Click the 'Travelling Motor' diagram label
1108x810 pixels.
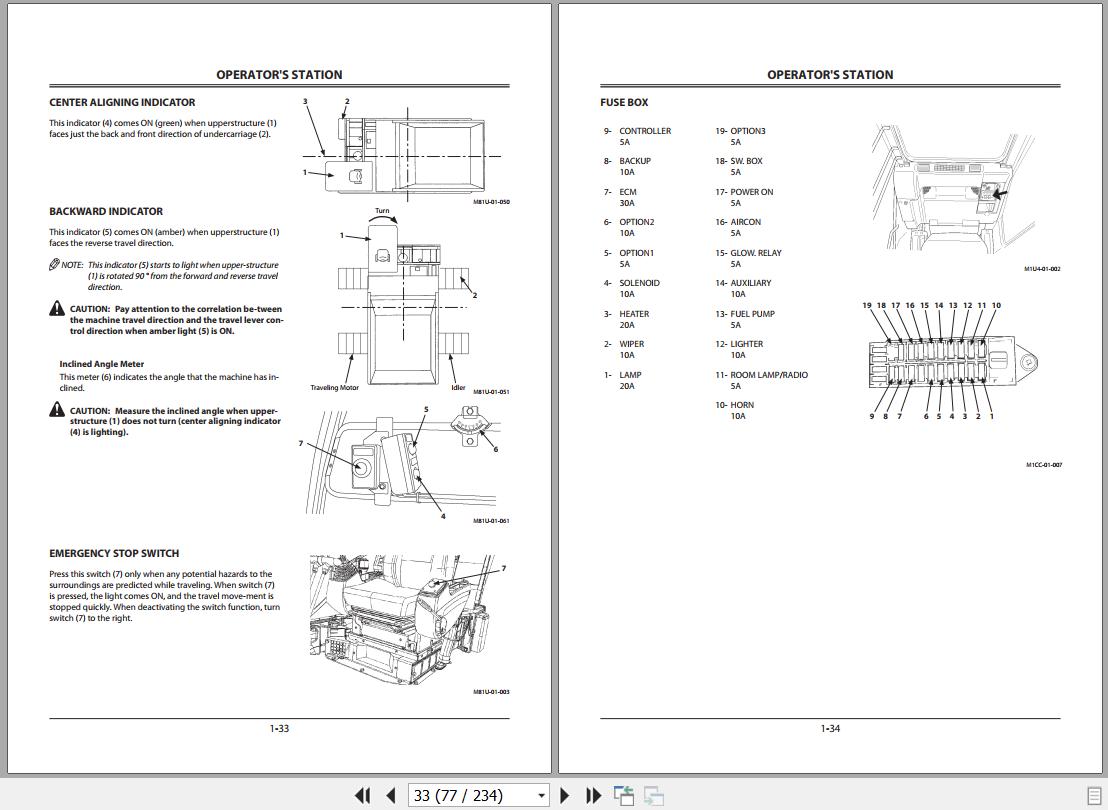(334, 387)
